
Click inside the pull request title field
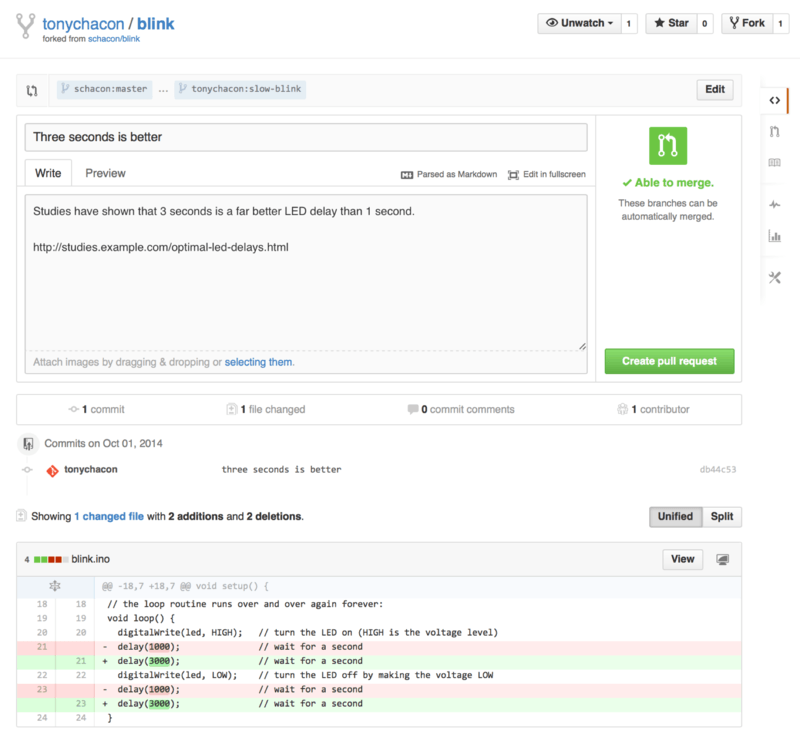300,137
